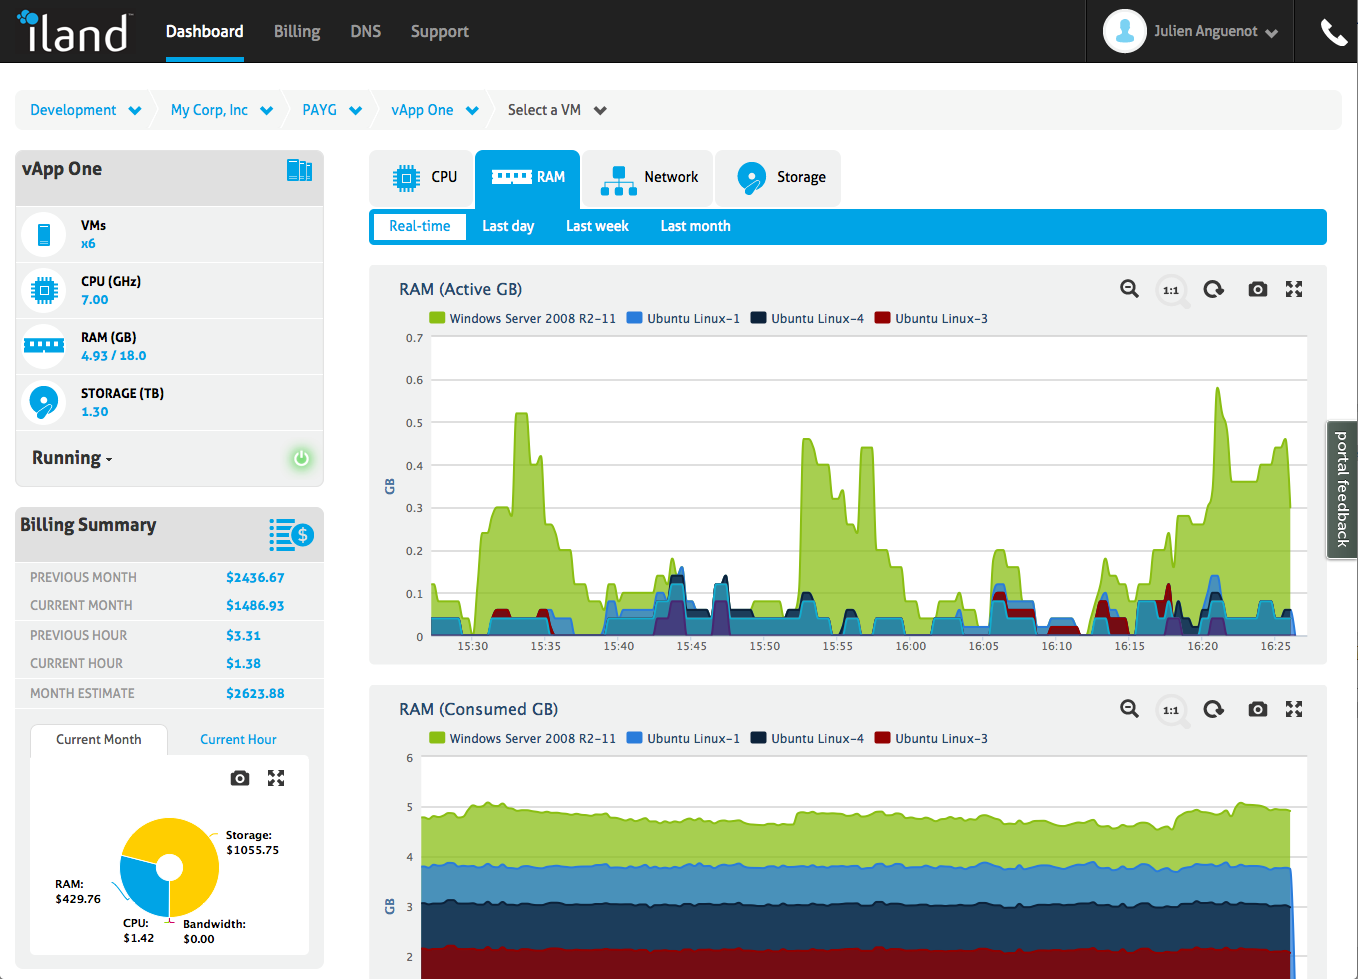Viewport: 1358px width, 979px height.
Task: Click the phone icon in header
Action: (x=1334, y=32)
